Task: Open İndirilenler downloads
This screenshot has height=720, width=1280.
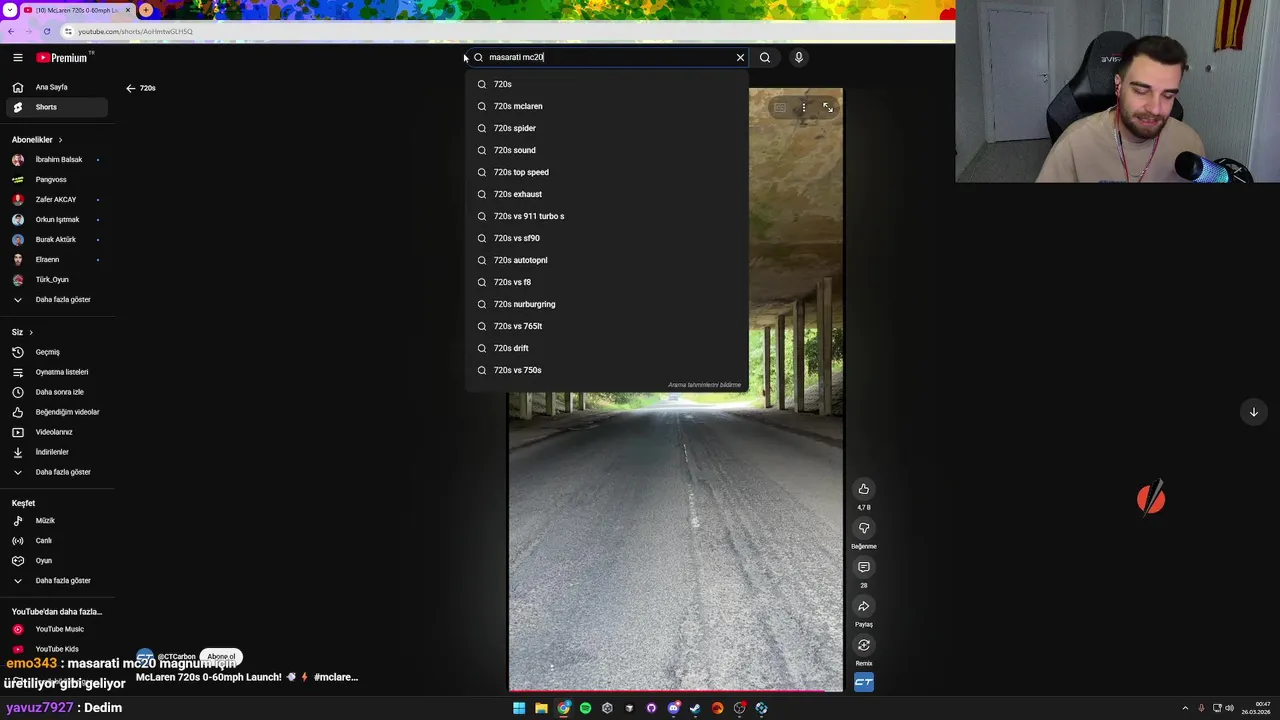Action: tap(57, 452)
